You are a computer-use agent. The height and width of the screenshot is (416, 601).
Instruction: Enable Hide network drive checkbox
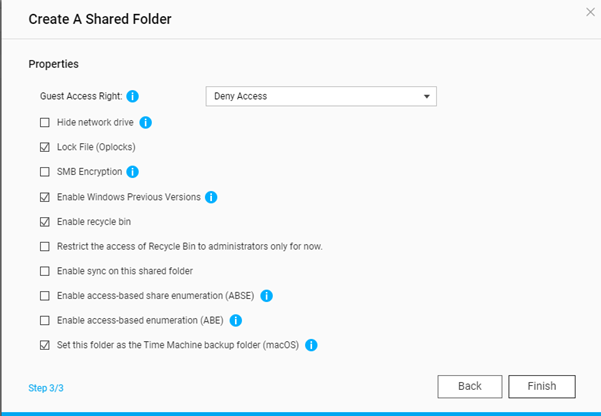44,122
